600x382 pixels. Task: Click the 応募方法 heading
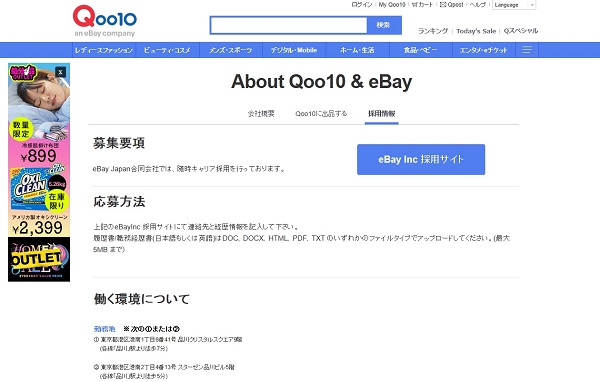click(119, 202)
